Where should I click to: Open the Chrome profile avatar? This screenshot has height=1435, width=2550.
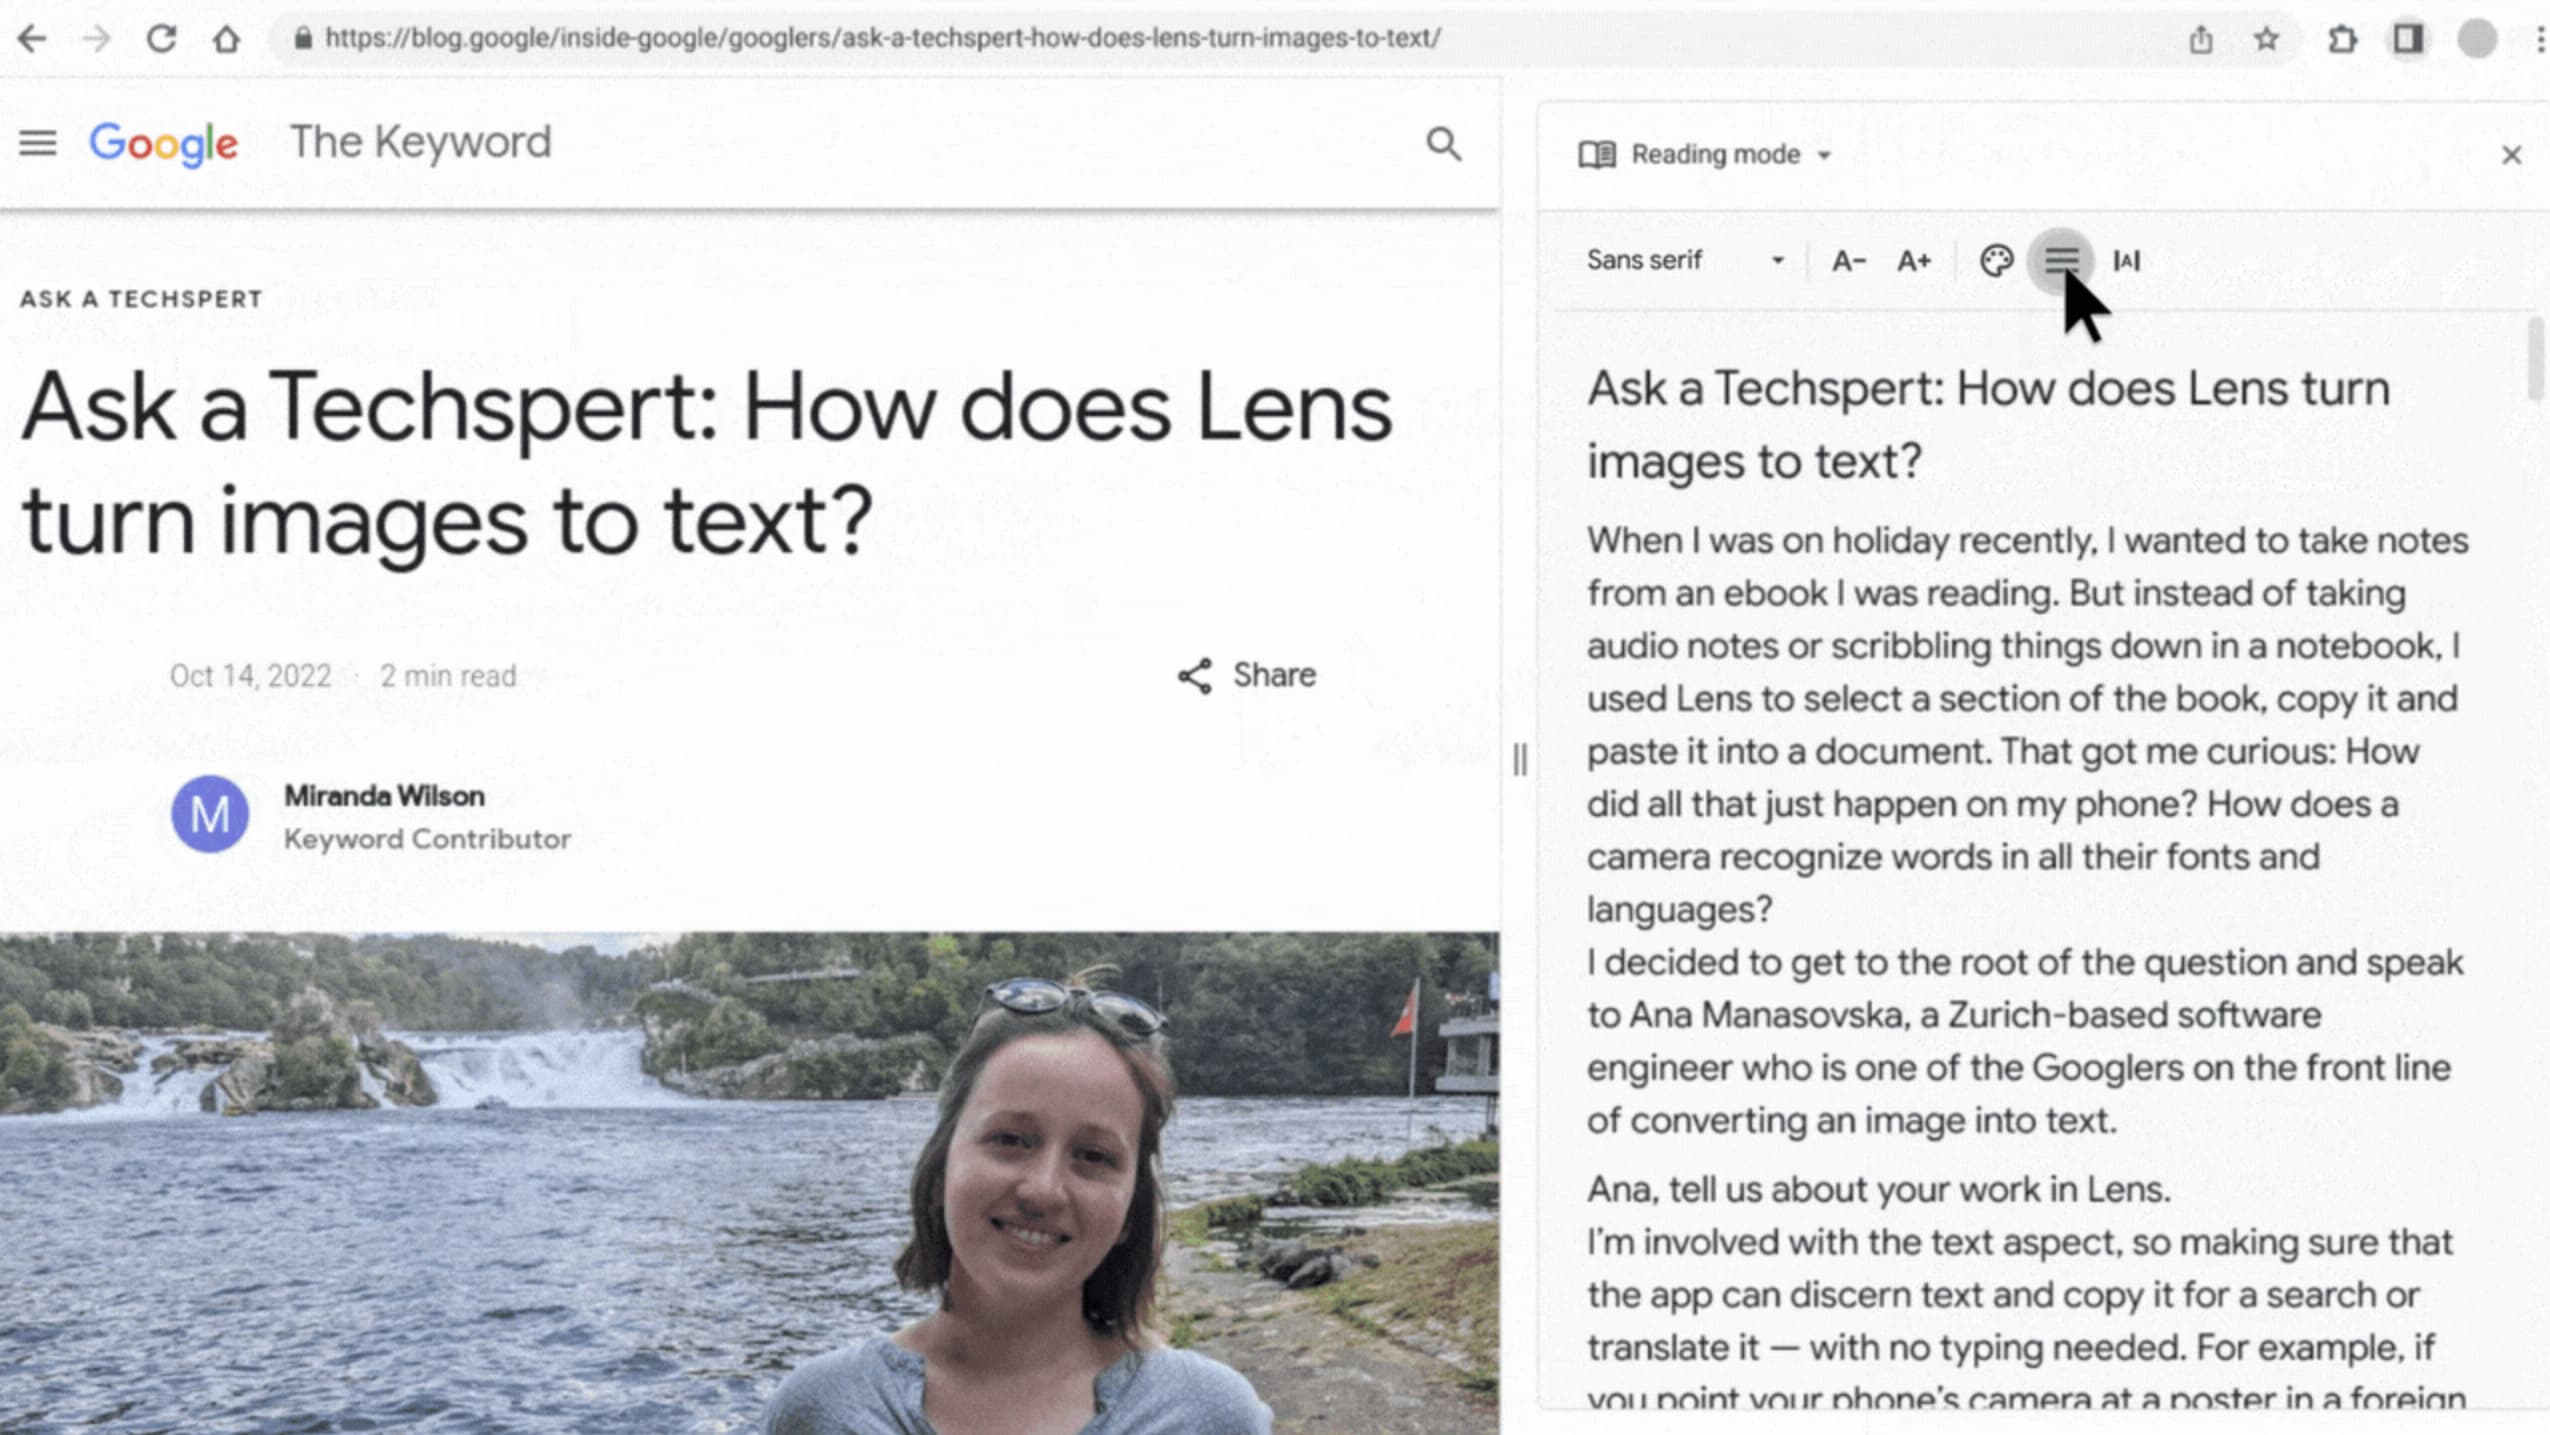pos(2477,39)
